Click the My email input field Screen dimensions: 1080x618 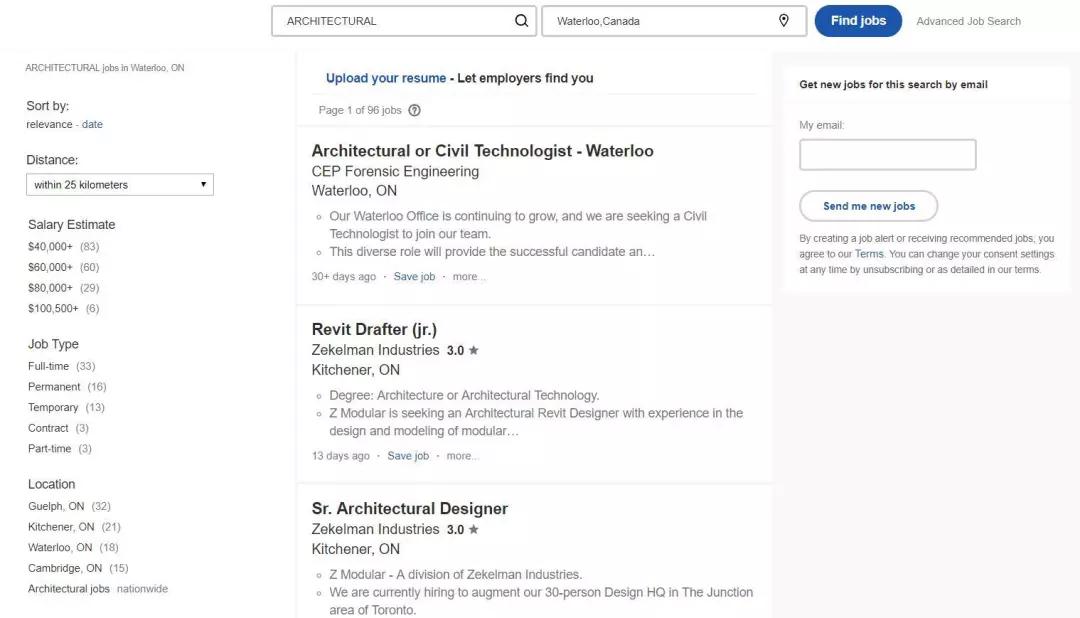coord(887,155)
